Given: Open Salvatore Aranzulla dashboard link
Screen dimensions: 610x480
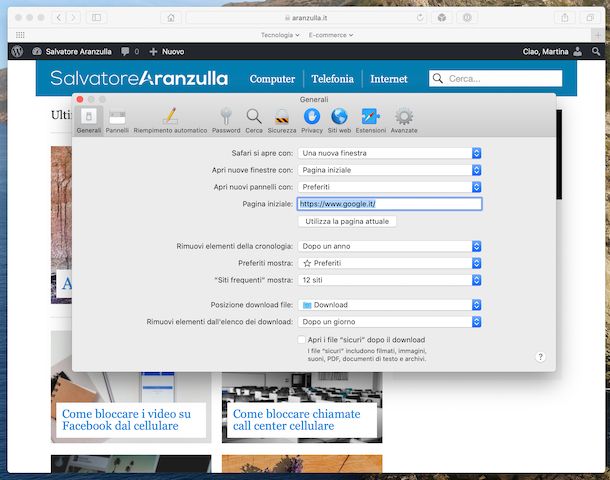Looking at the screenshot, I should (x=72, y=51).
